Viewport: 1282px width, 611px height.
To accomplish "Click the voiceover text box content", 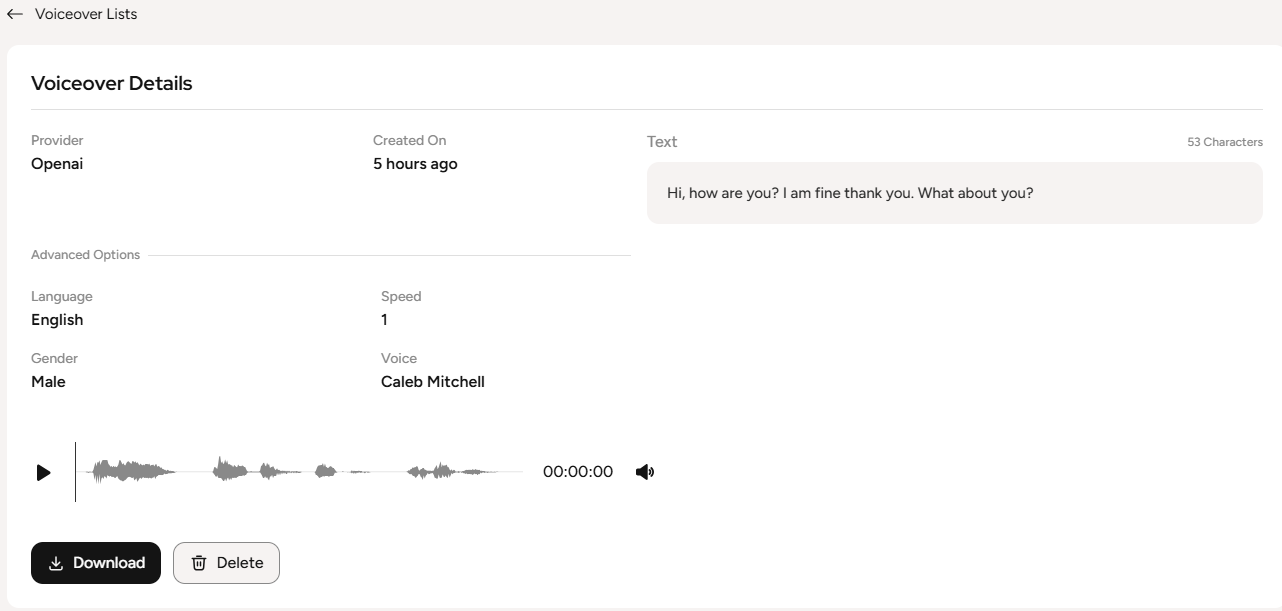I will point(849,193).
